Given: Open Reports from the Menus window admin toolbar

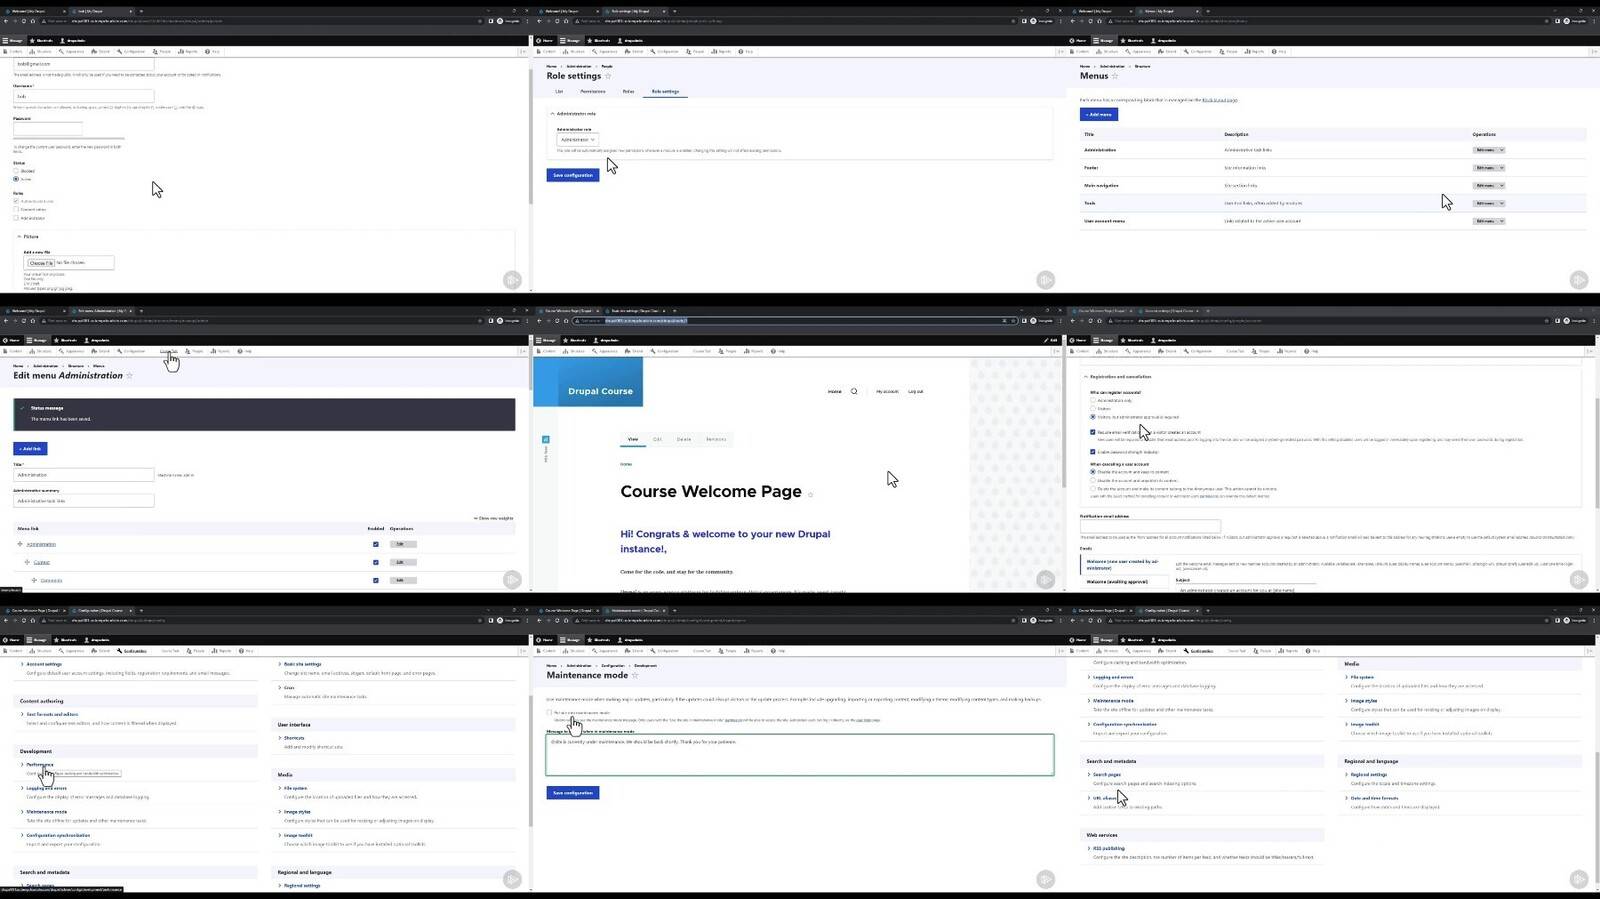Looking at the screenshot, I should (1254, 51).
